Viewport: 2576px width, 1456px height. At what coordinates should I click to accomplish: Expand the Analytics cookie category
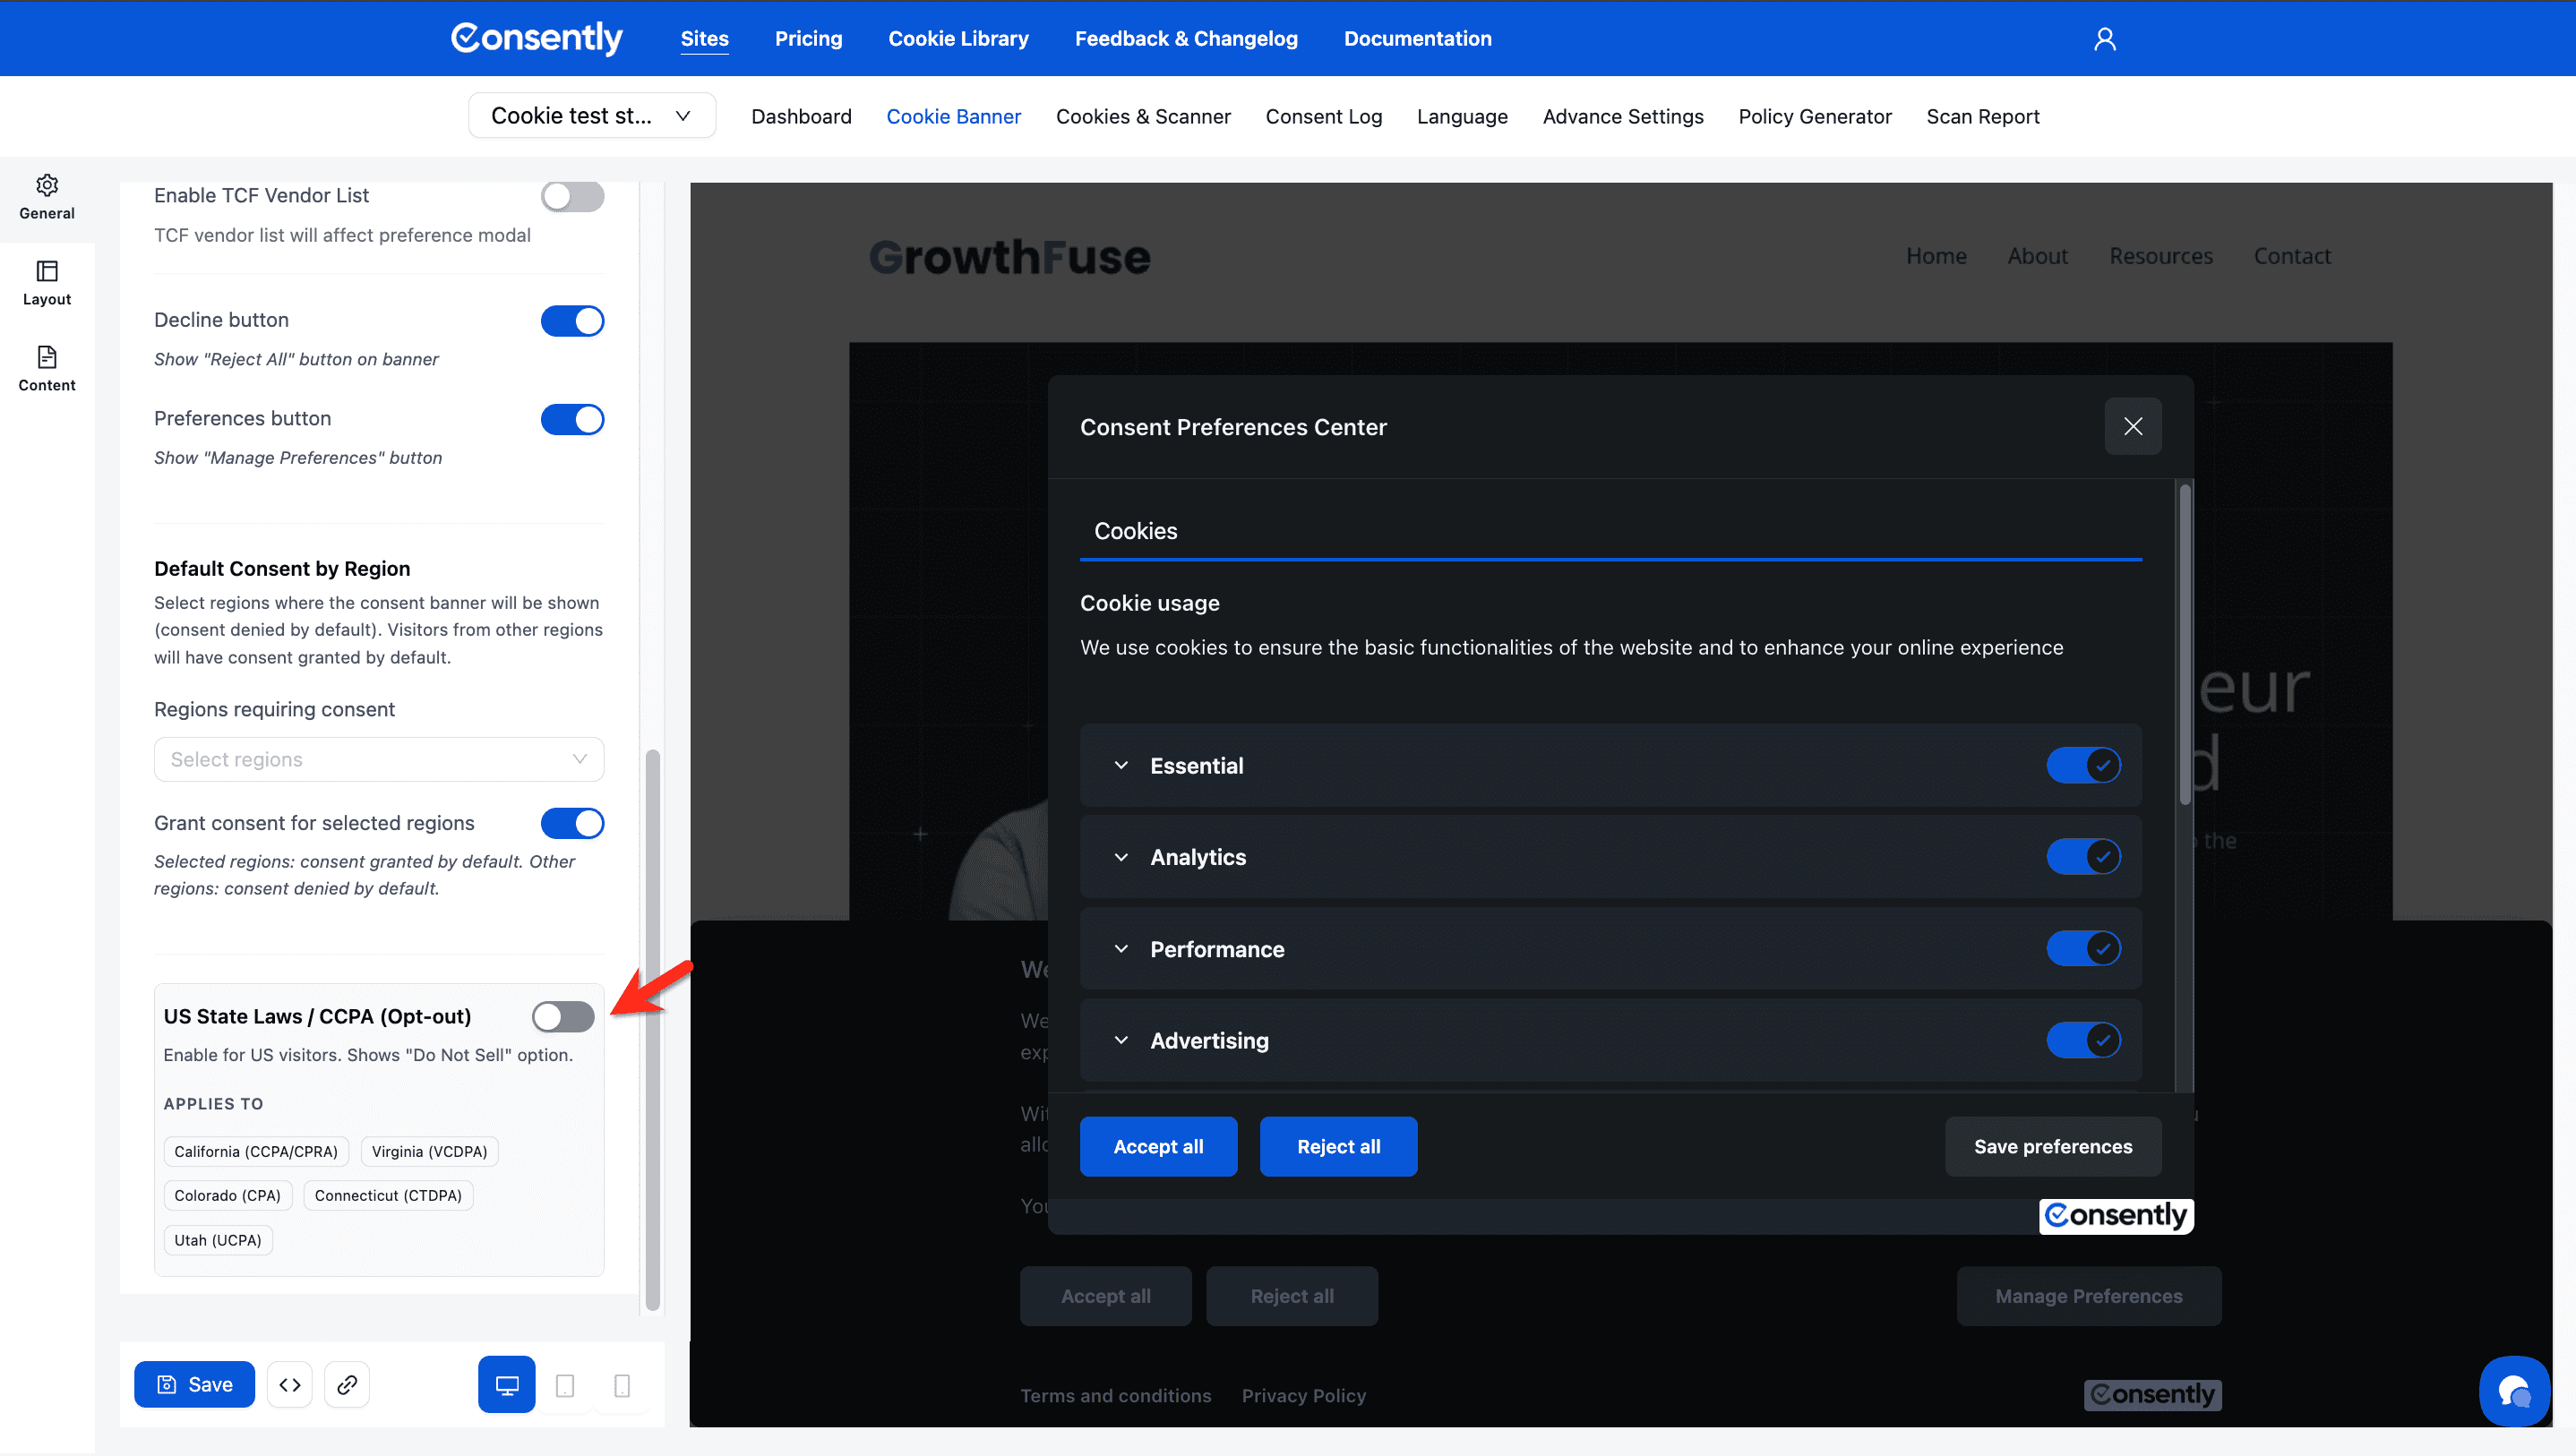point(1121,857)
